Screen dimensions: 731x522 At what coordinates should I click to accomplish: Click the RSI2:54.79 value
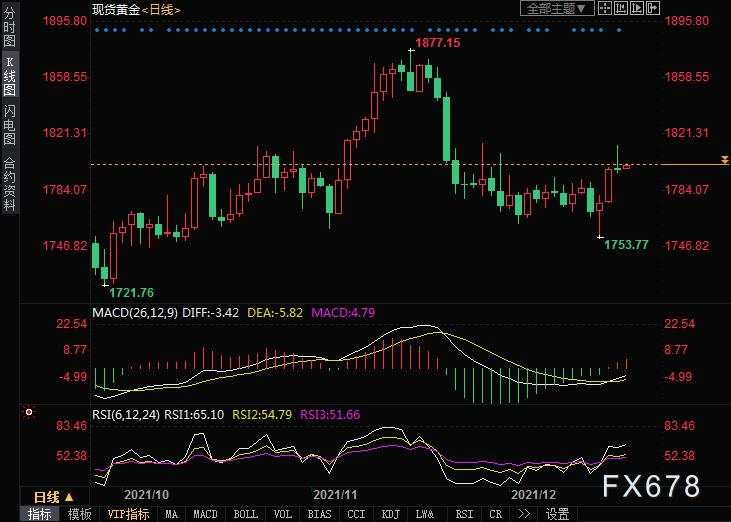262,414
